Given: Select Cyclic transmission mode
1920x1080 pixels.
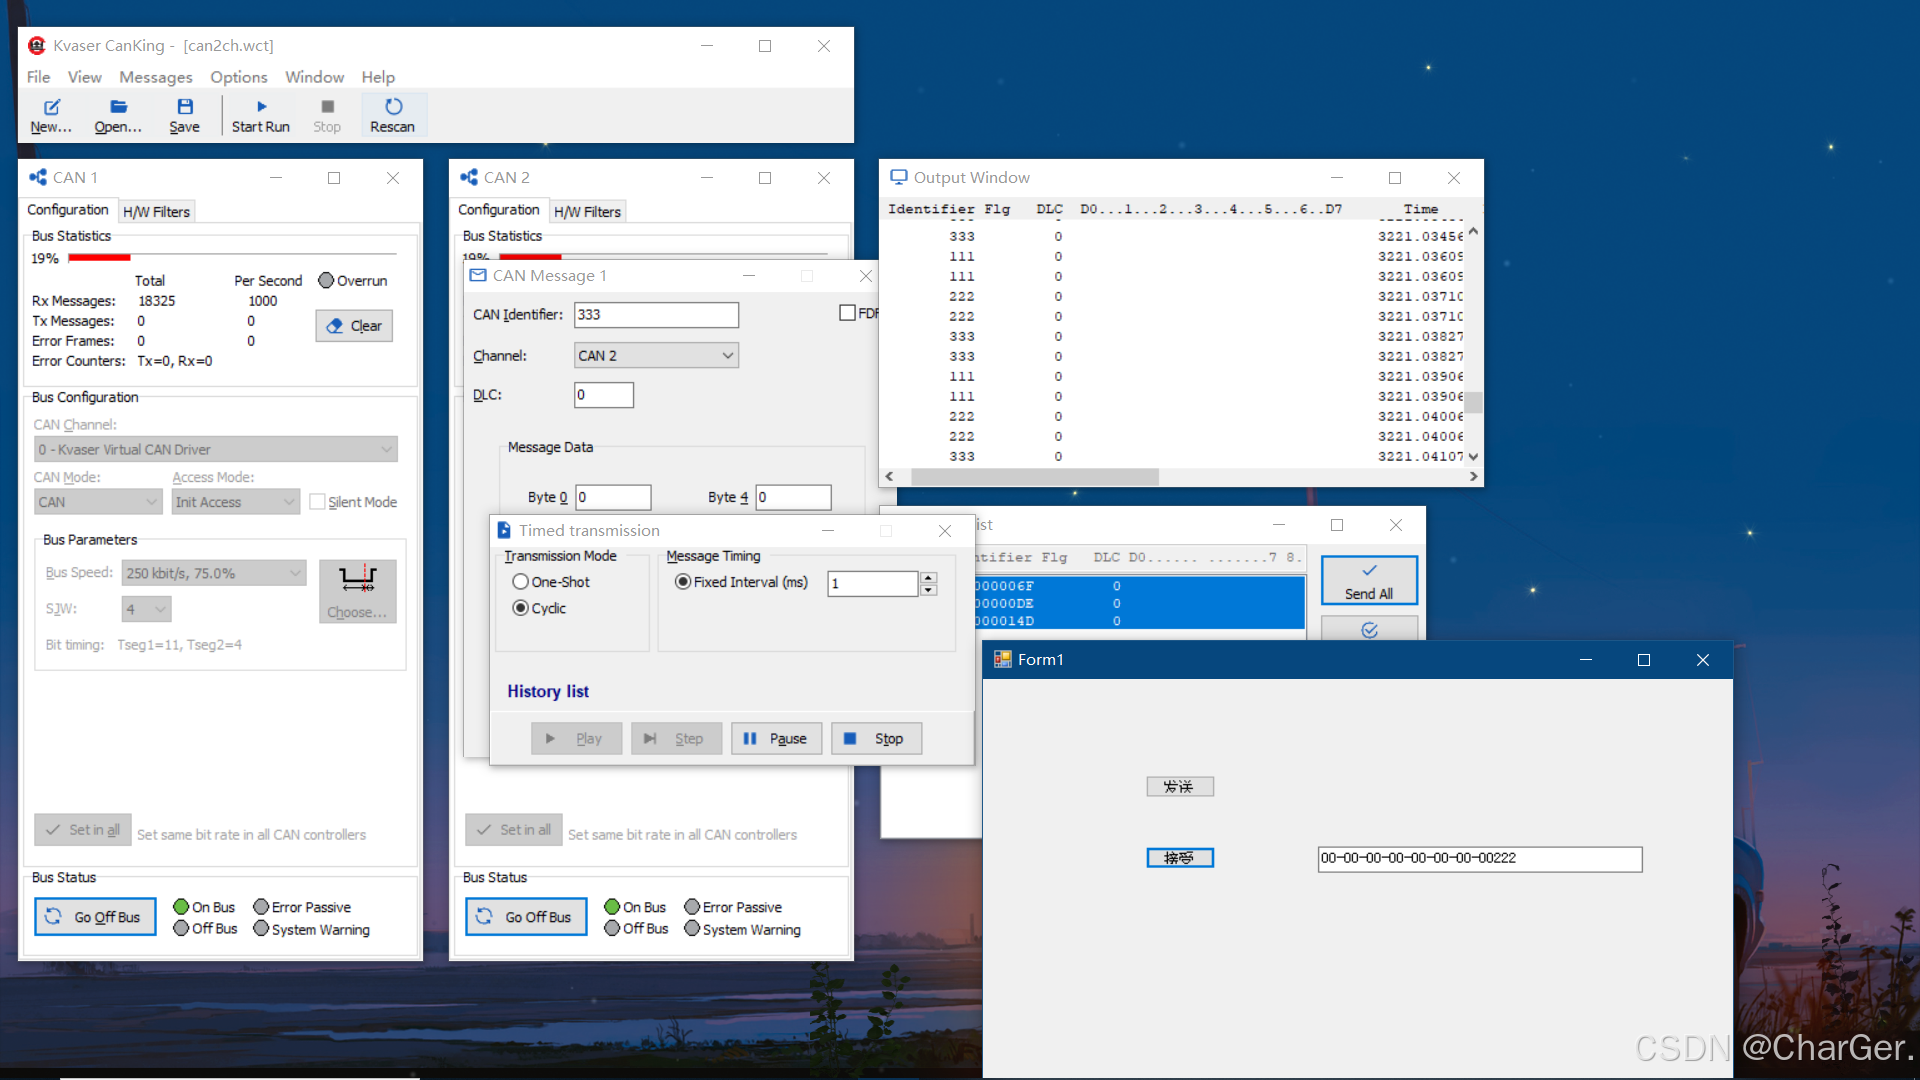Looking at the screenshot, I should tap(520, 608).
